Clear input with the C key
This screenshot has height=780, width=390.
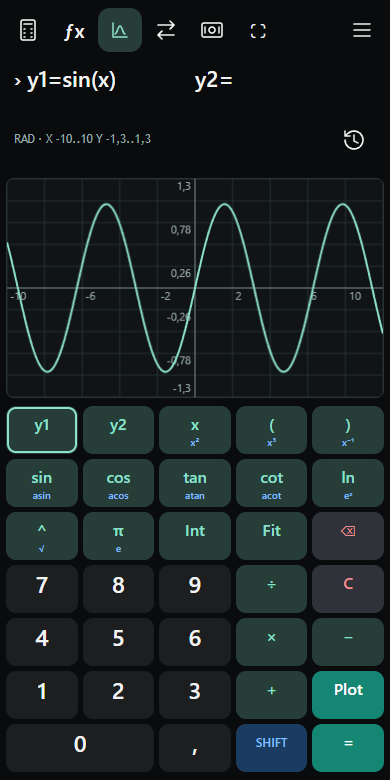click(348, 589)
